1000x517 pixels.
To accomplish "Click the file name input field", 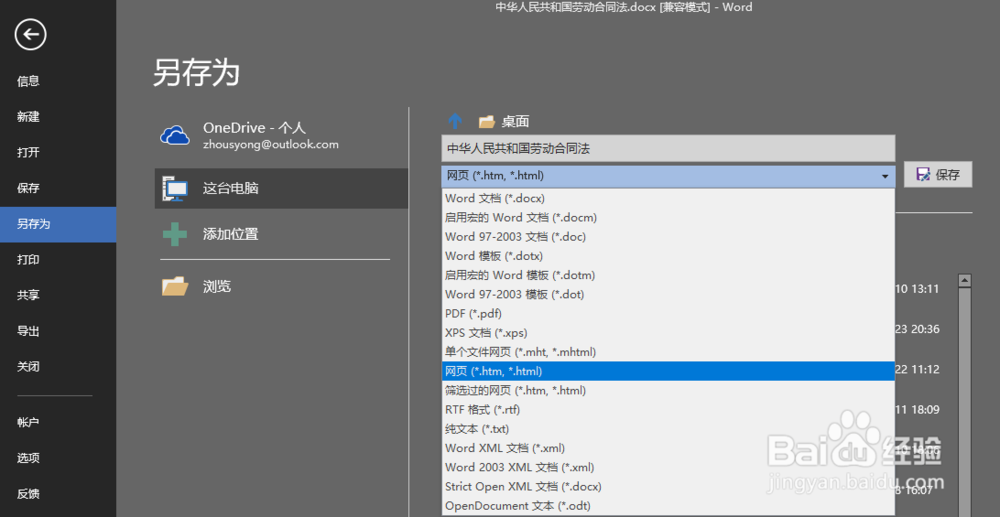I will click(x=668, y=149).
